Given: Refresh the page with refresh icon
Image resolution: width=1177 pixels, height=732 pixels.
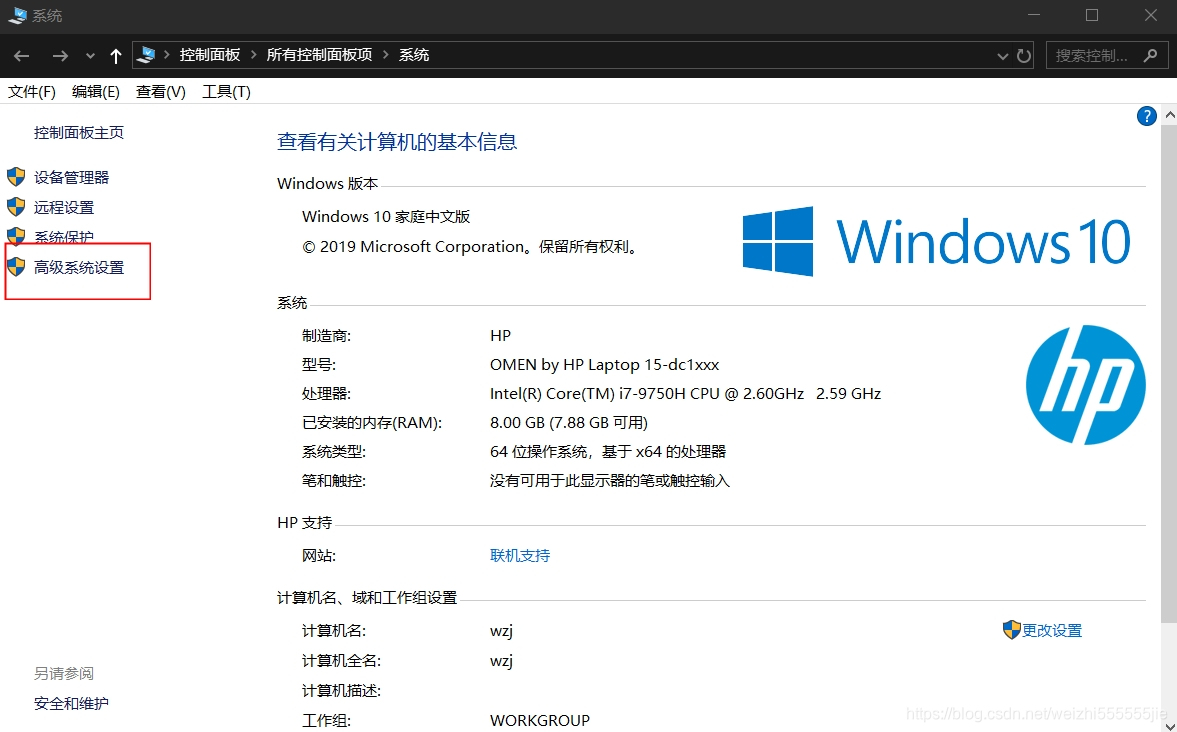Looking at the screenshot, I should (1024, 56).
